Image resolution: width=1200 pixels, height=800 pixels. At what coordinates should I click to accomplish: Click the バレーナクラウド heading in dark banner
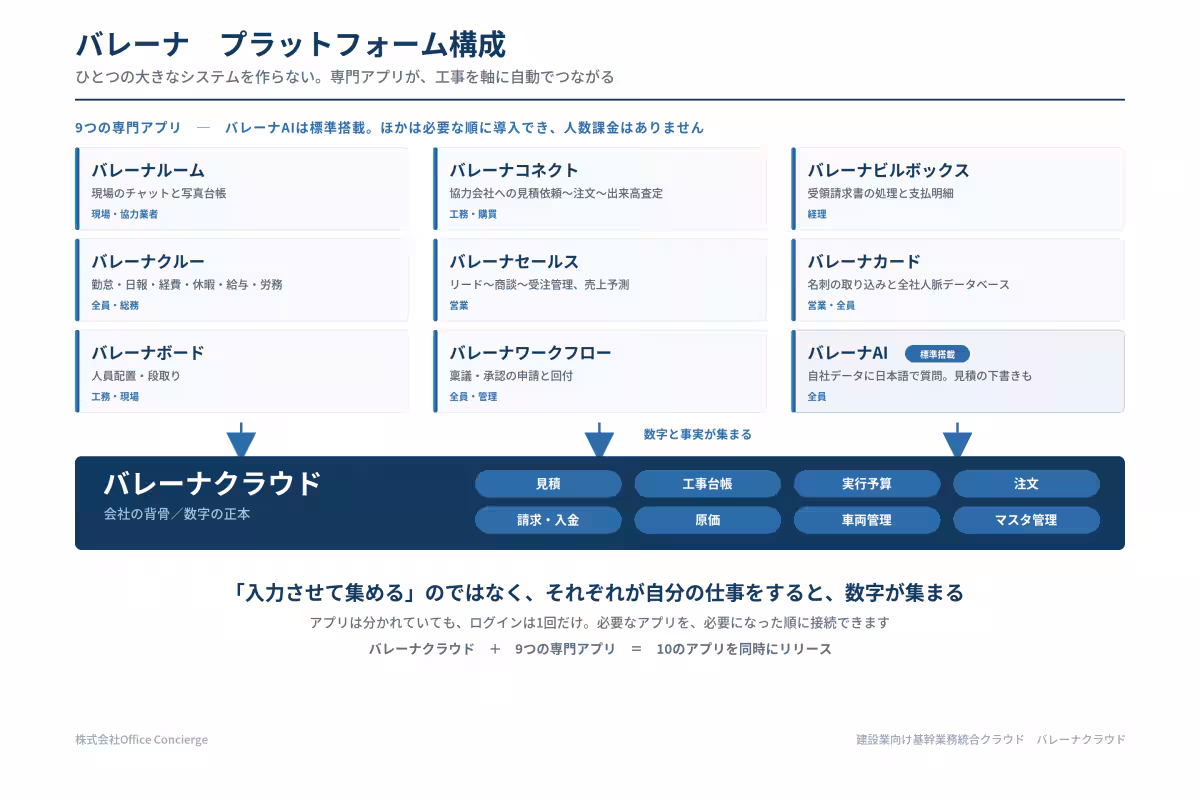[x=212, y=483]
